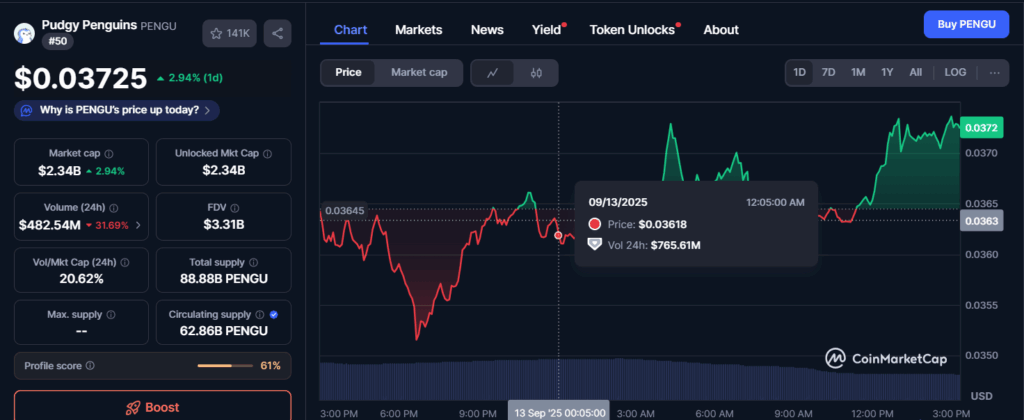
Task: Click the $3.31B FDV value
Action: [x=224, y=225]
